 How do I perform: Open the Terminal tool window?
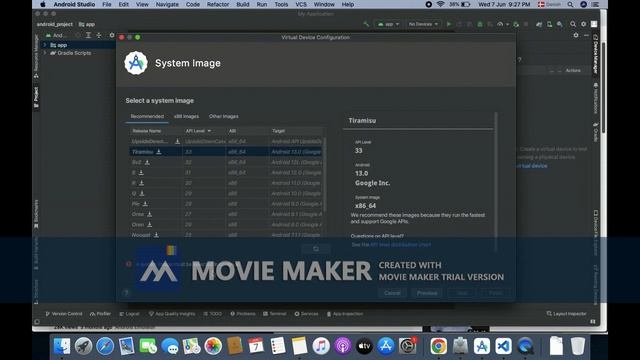pos(275,314)
